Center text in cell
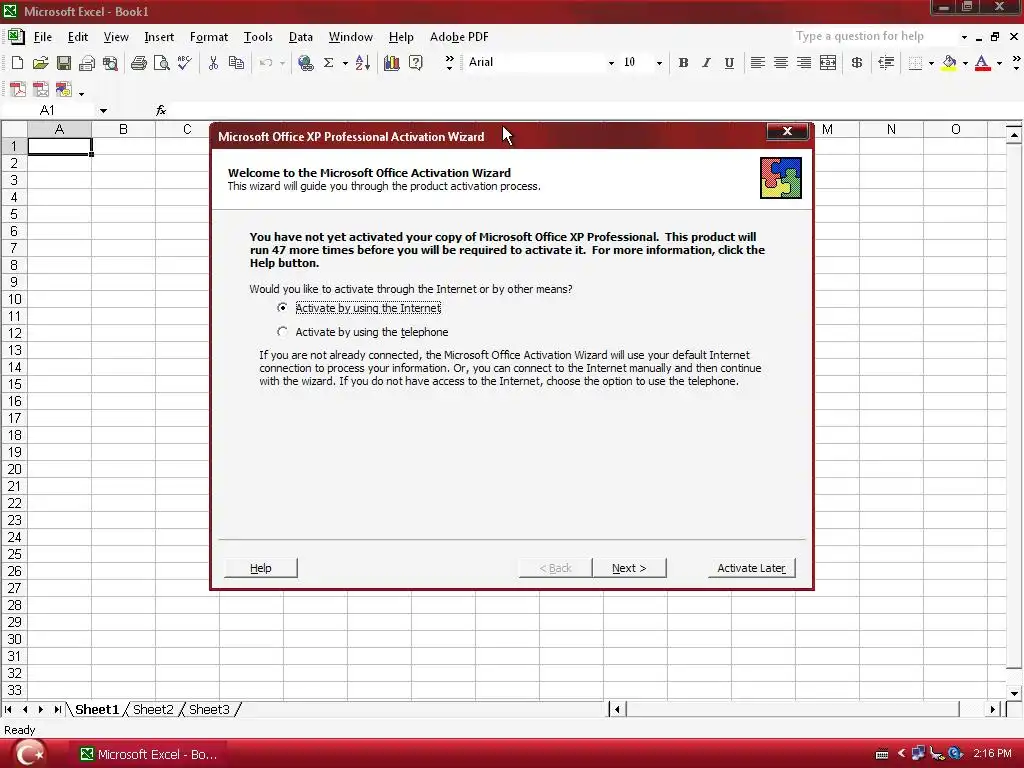Image resolution: width=1024 pixels, height=768 pixels. 780,63
